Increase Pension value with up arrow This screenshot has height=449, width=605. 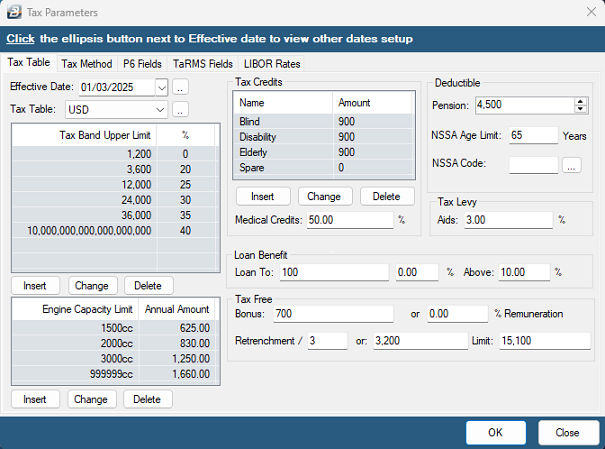580,101
